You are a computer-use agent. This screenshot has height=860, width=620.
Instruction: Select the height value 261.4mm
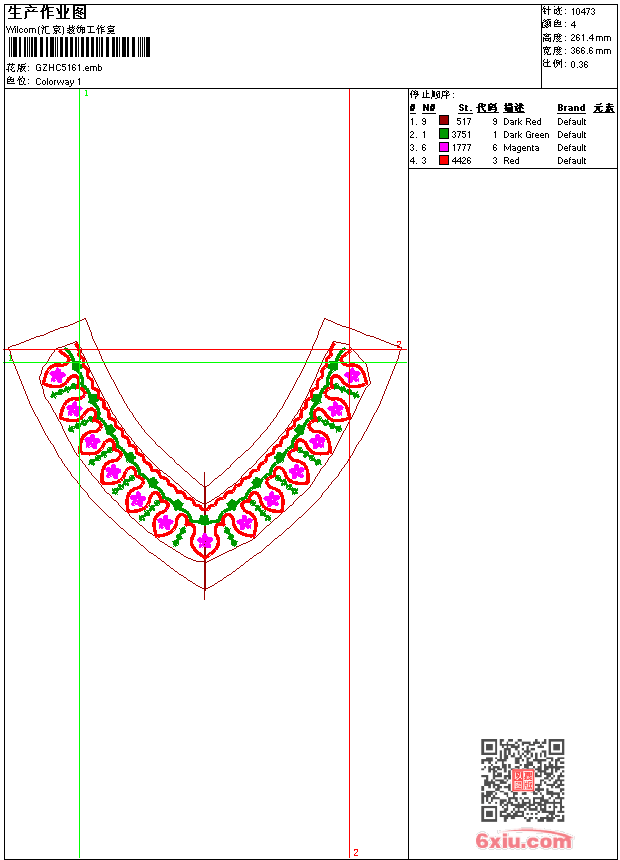click(x=590, y=38)
